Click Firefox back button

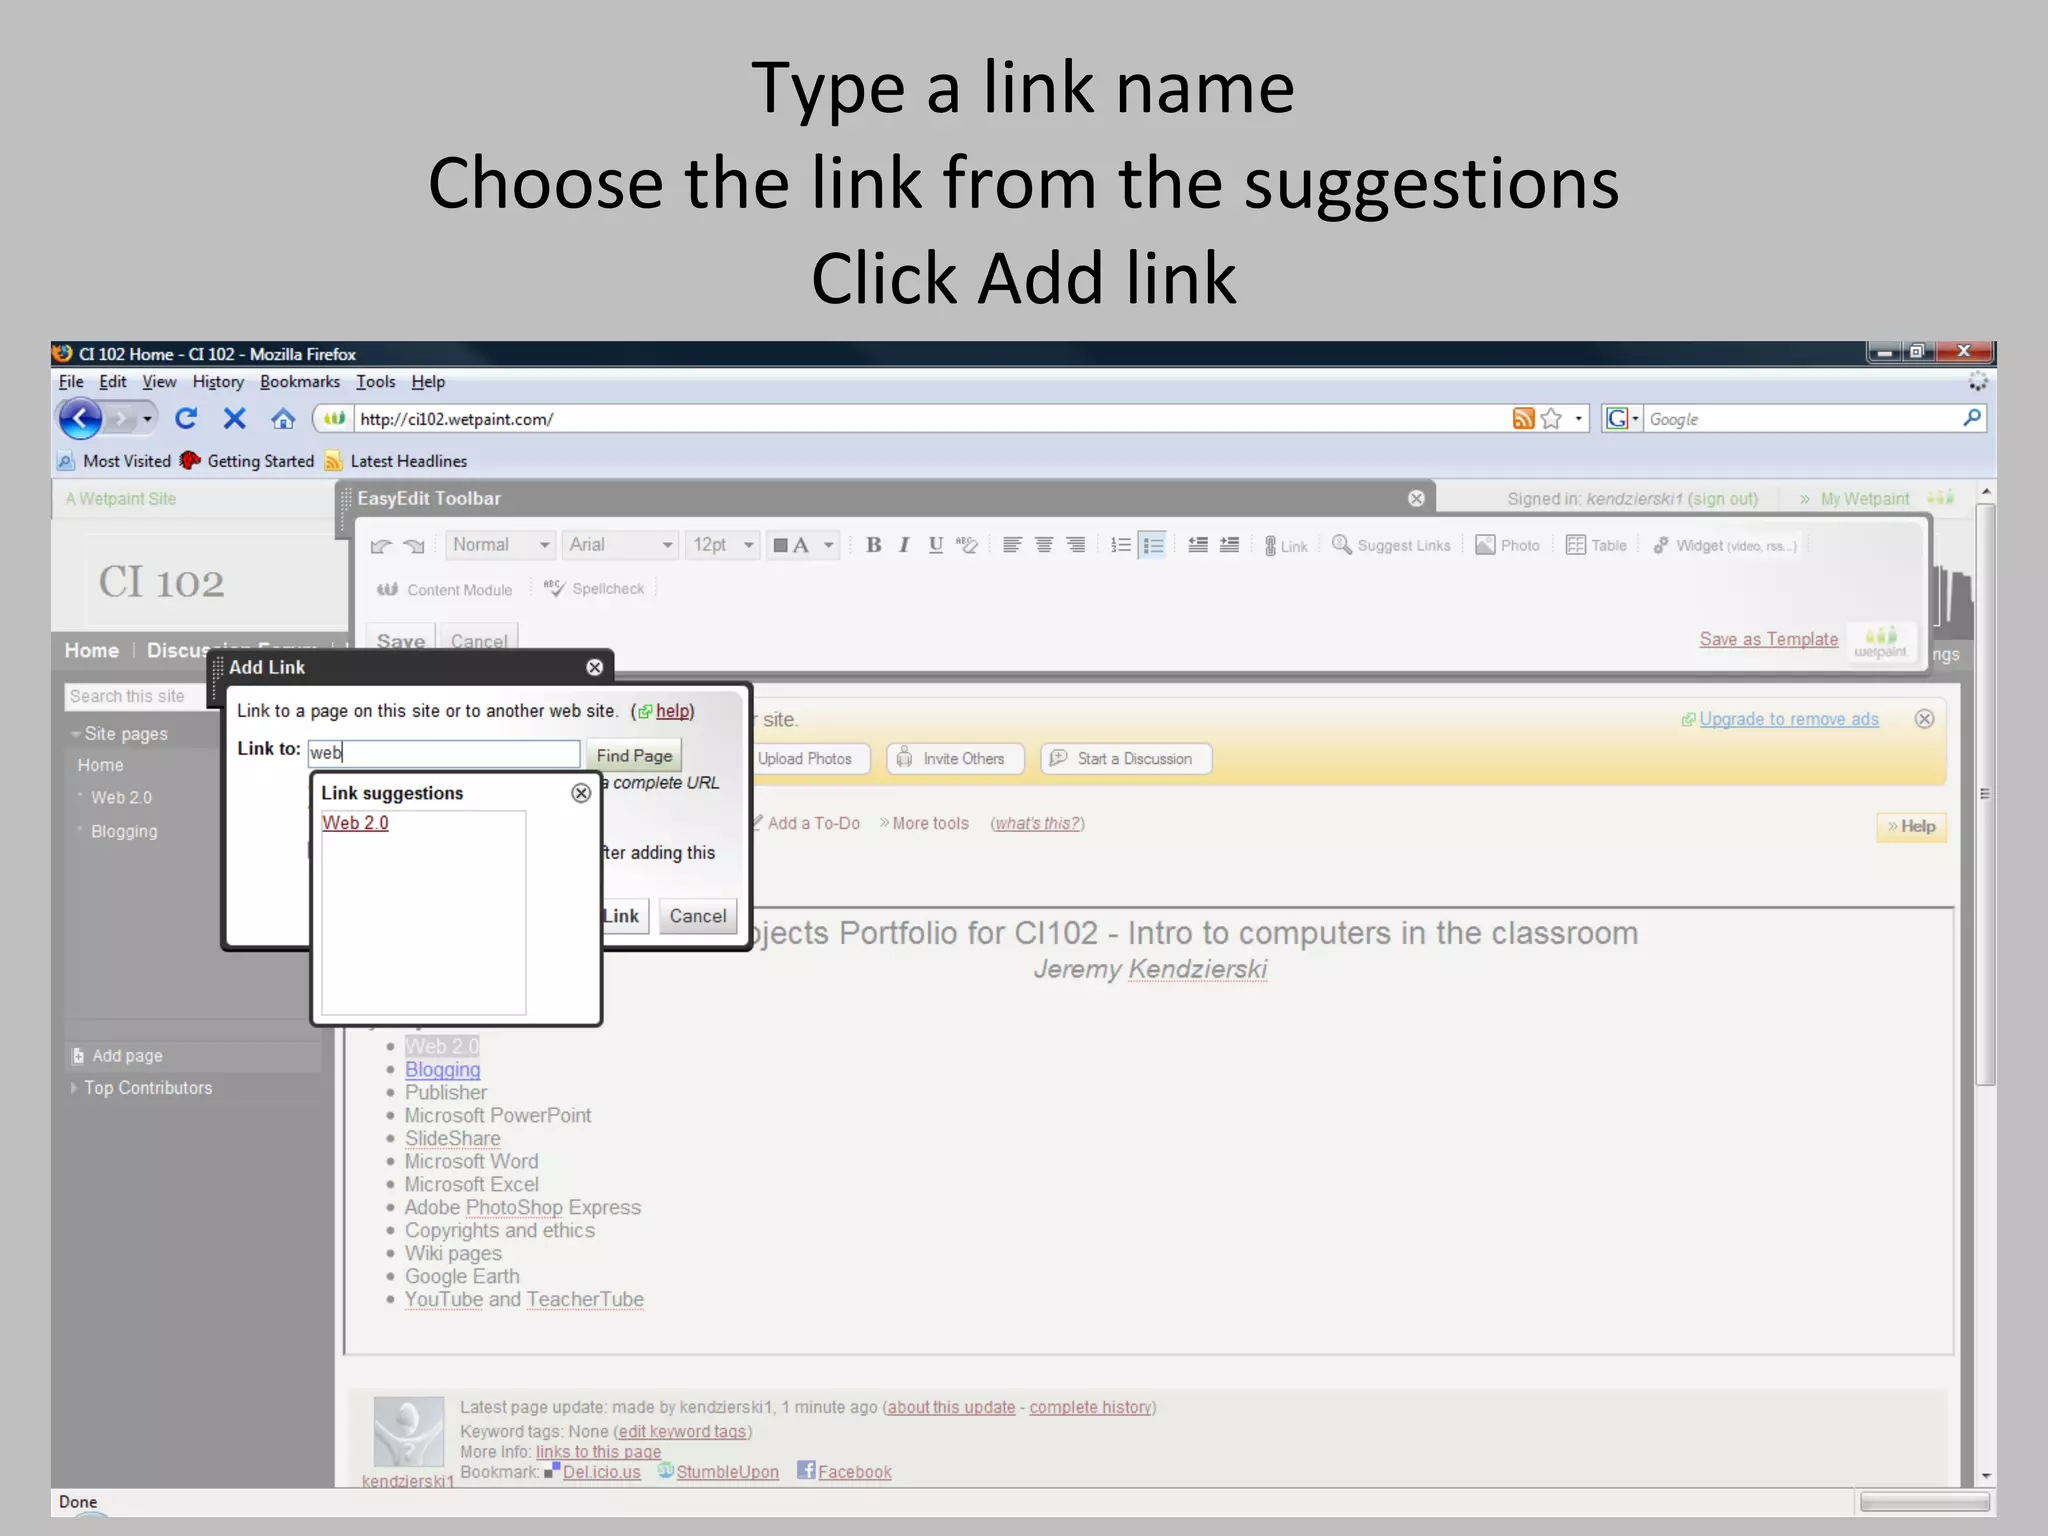tap(81, 418)
